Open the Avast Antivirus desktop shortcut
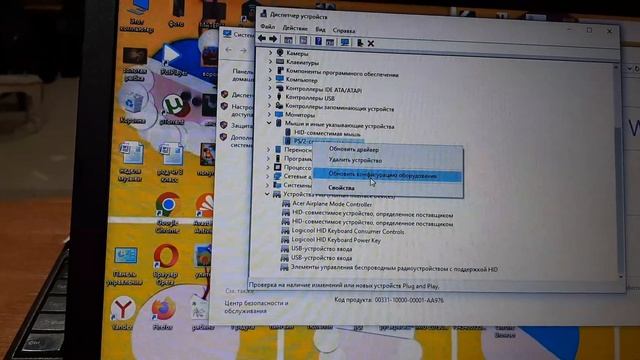This screenshot has height=360, width=640. pos(203,213)
